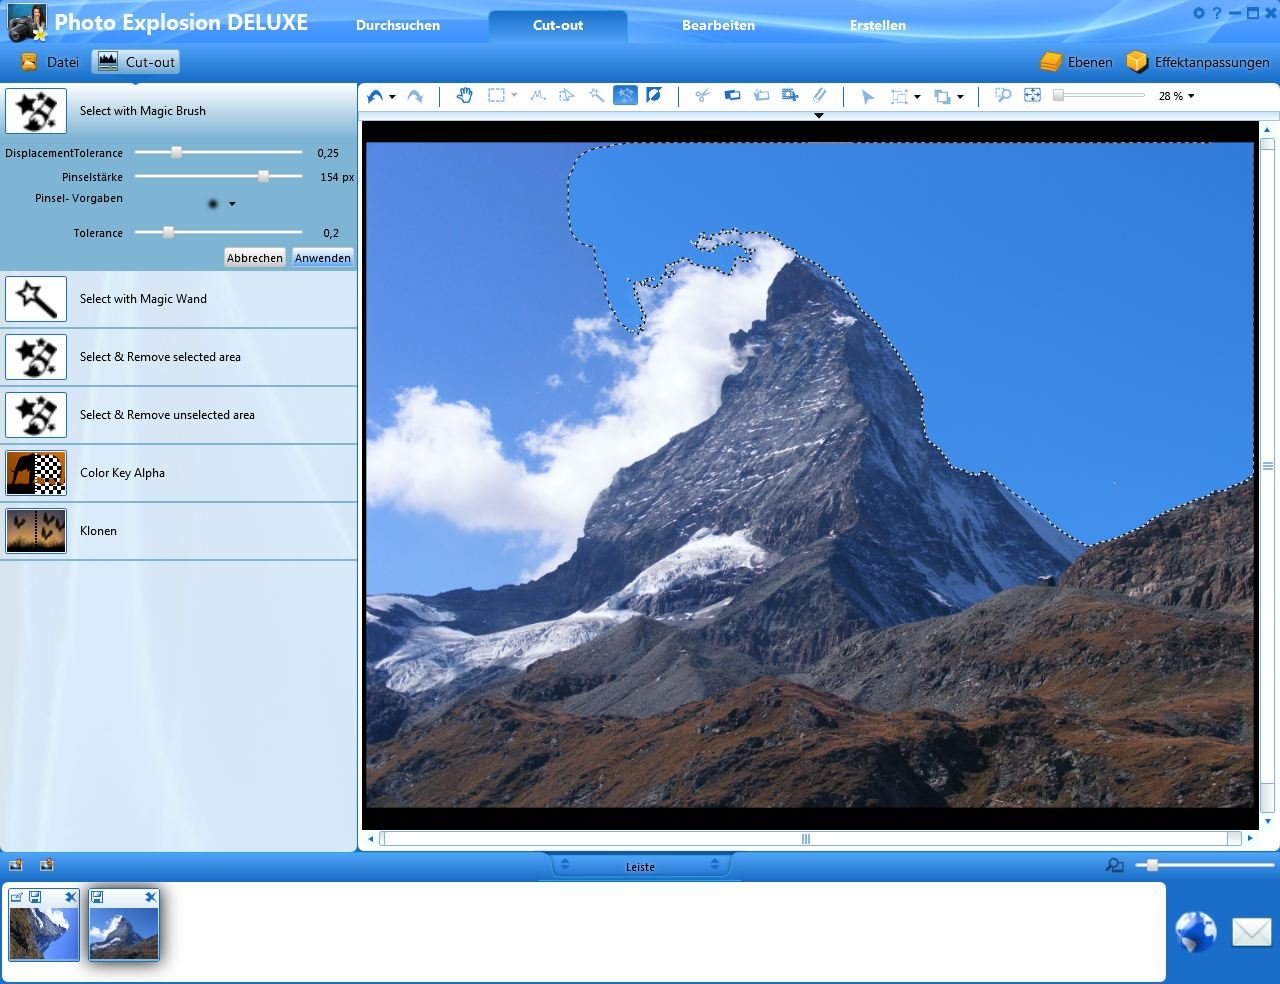Select the hand pan tool
The image size is (1280, 984).
click(464, 96)
